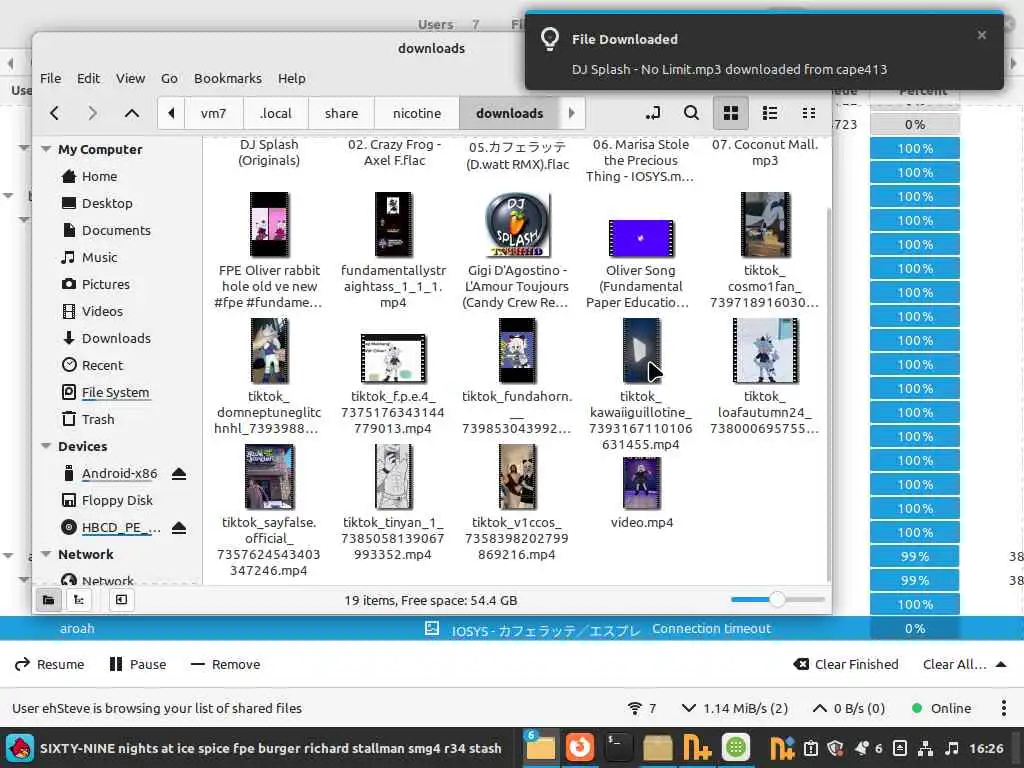Open the terminal from the taskbar
Screen dimensions: 1024x768
coord(618,748)
